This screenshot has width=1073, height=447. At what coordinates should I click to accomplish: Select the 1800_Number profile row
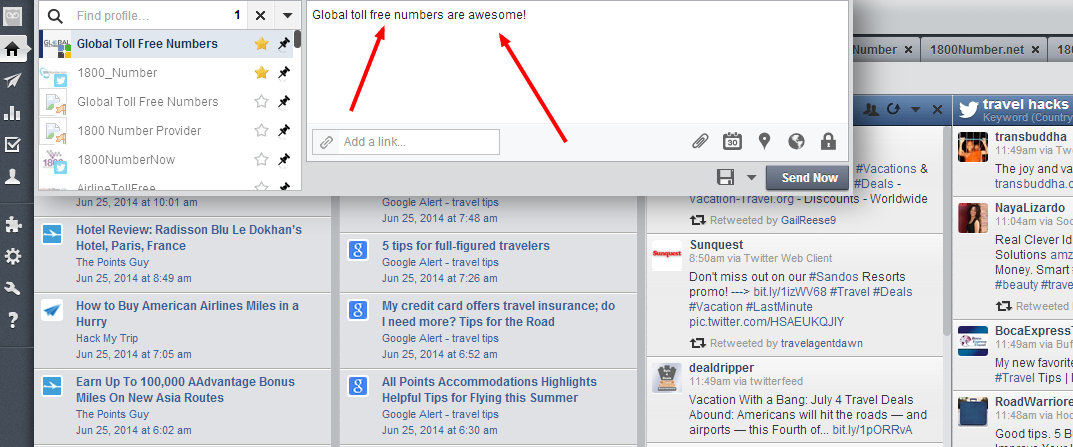[x=166, y=73]
